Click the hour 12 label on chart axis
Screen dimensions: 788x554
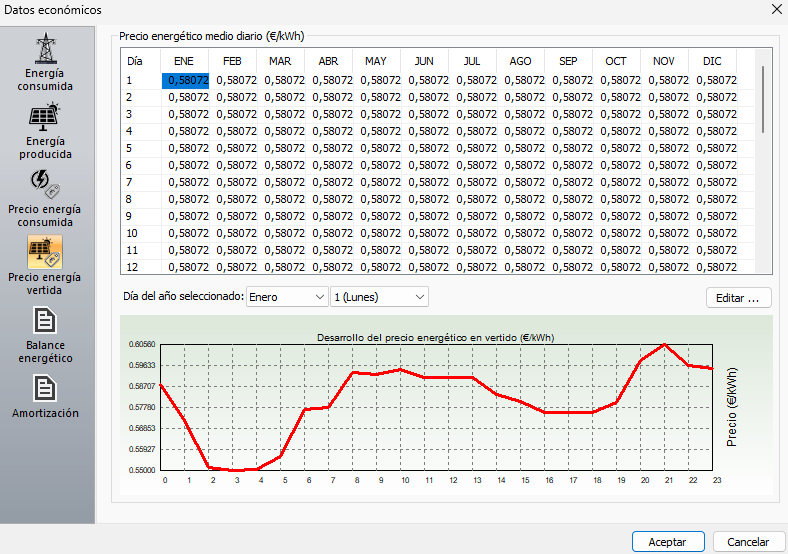pyautogui.click(x=453, y=480)
